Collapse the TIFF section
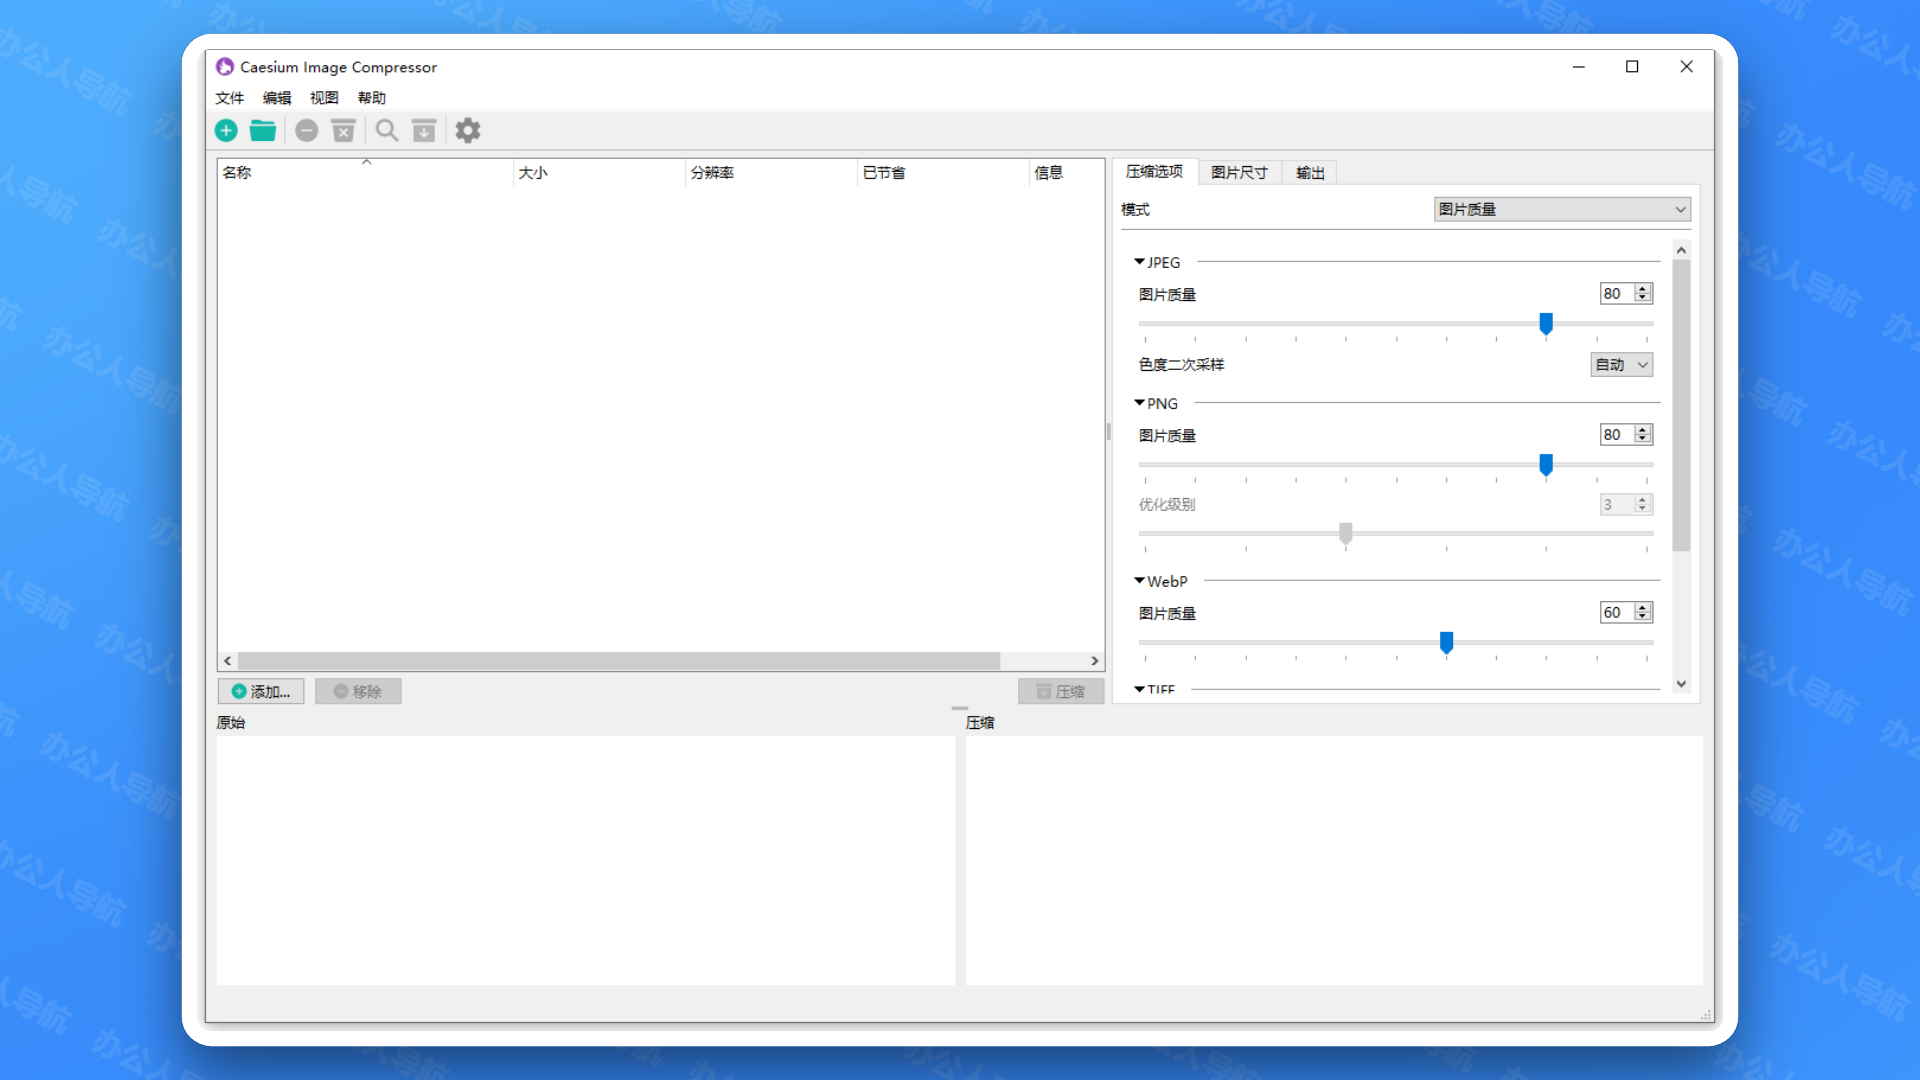Viewport: 1920px width, 1080px height. point(1140,689)
